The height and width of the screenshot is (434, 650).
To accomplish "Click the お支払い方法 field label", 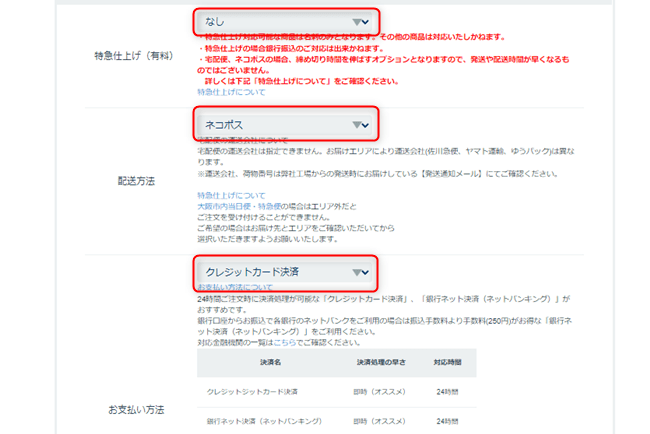I will pyautogui.click(x=136, y=410).
